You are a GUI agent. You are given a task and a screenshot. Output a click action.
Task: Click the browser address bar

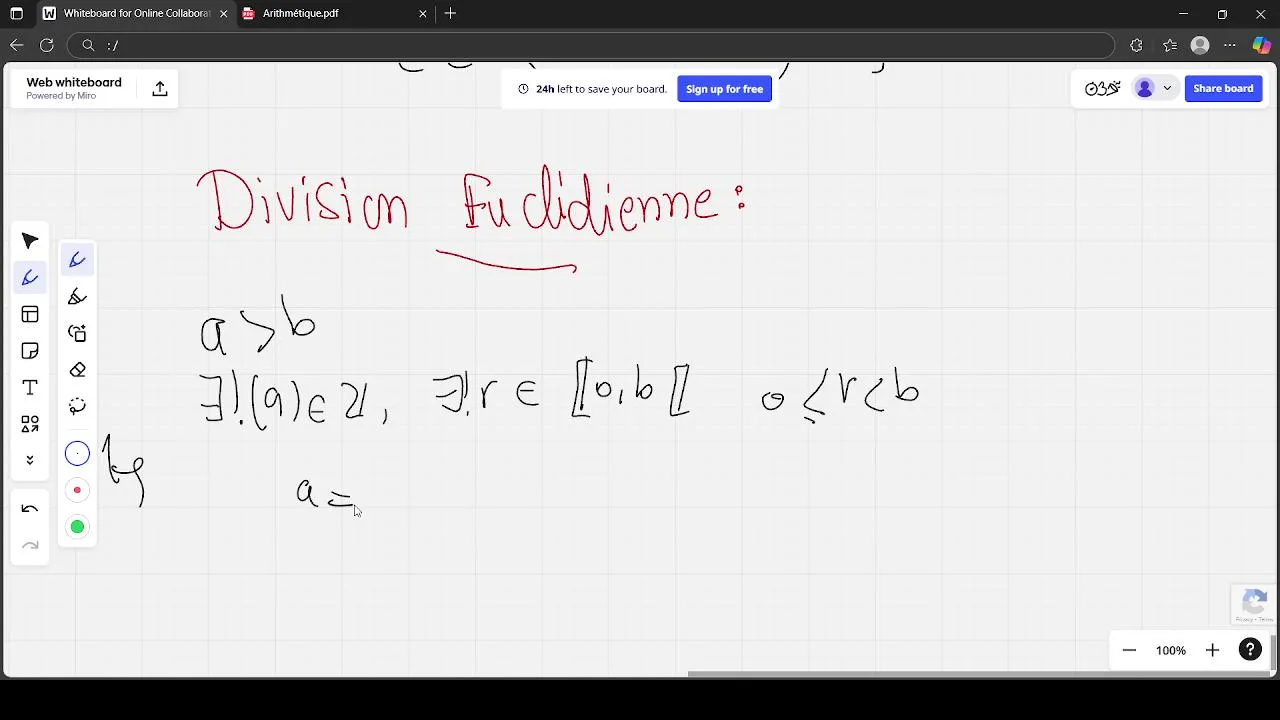(590, 45)
